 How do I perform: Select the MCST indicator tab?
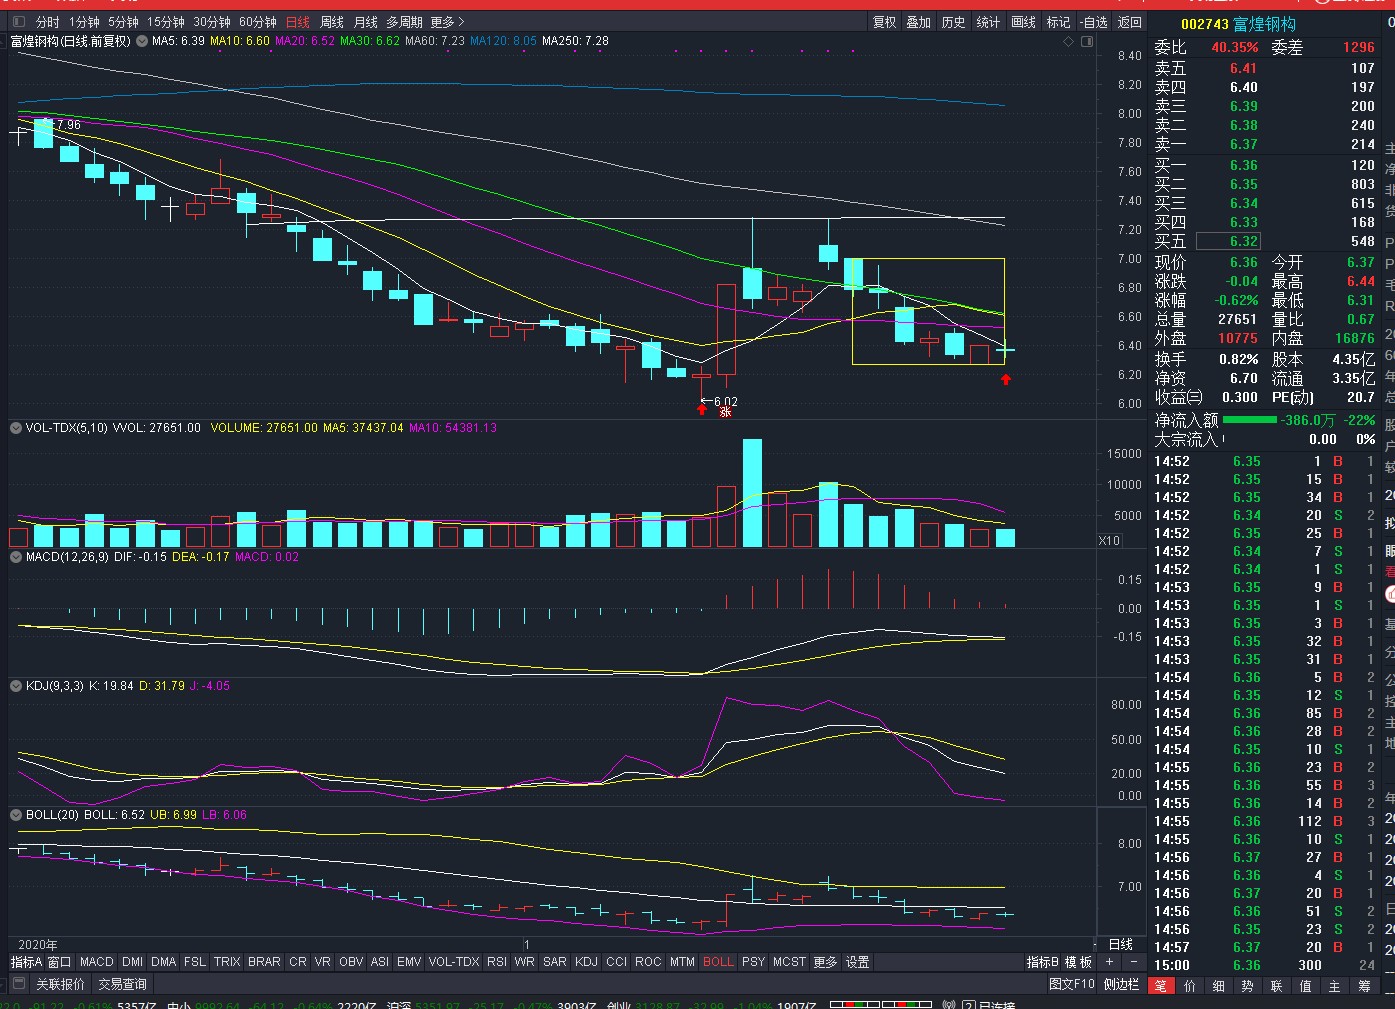(x=789, y=962)
